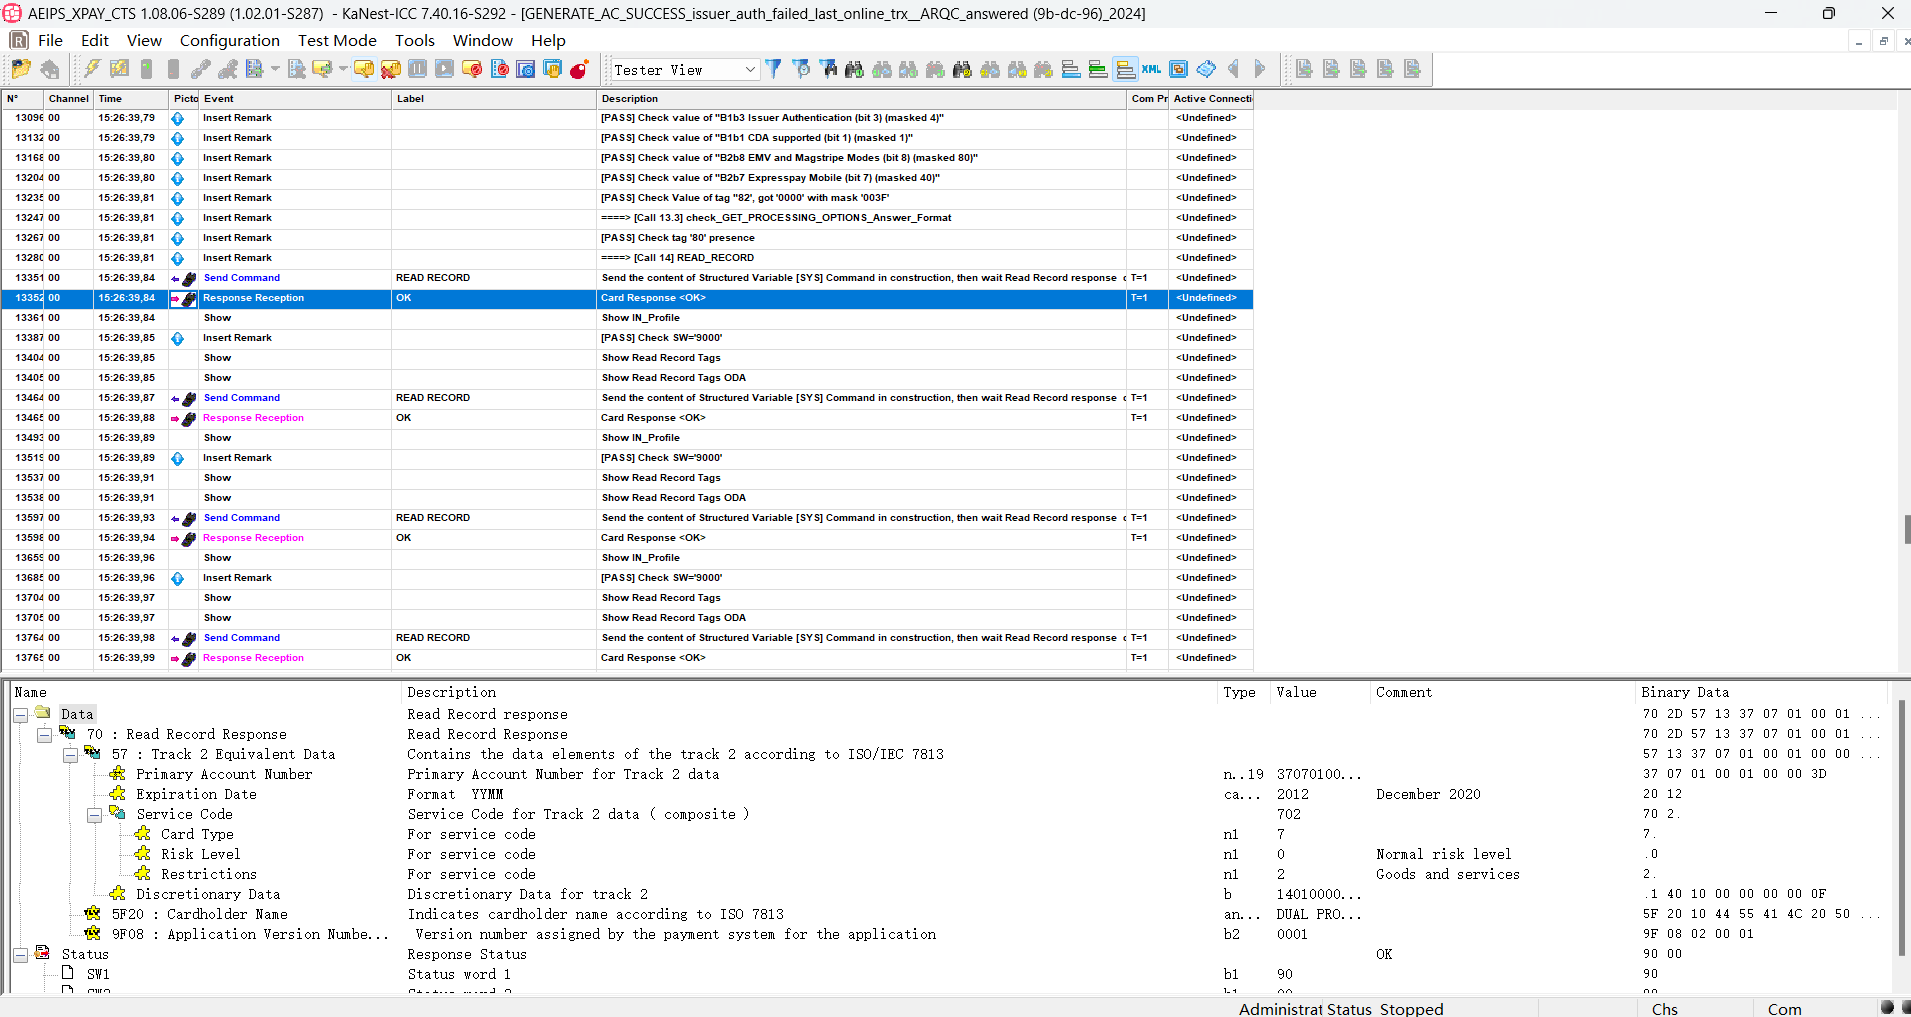Click the first black binoculars search icon
Screen dimensions: 1911x1017
pyautogui.click(x=854, y=69)
